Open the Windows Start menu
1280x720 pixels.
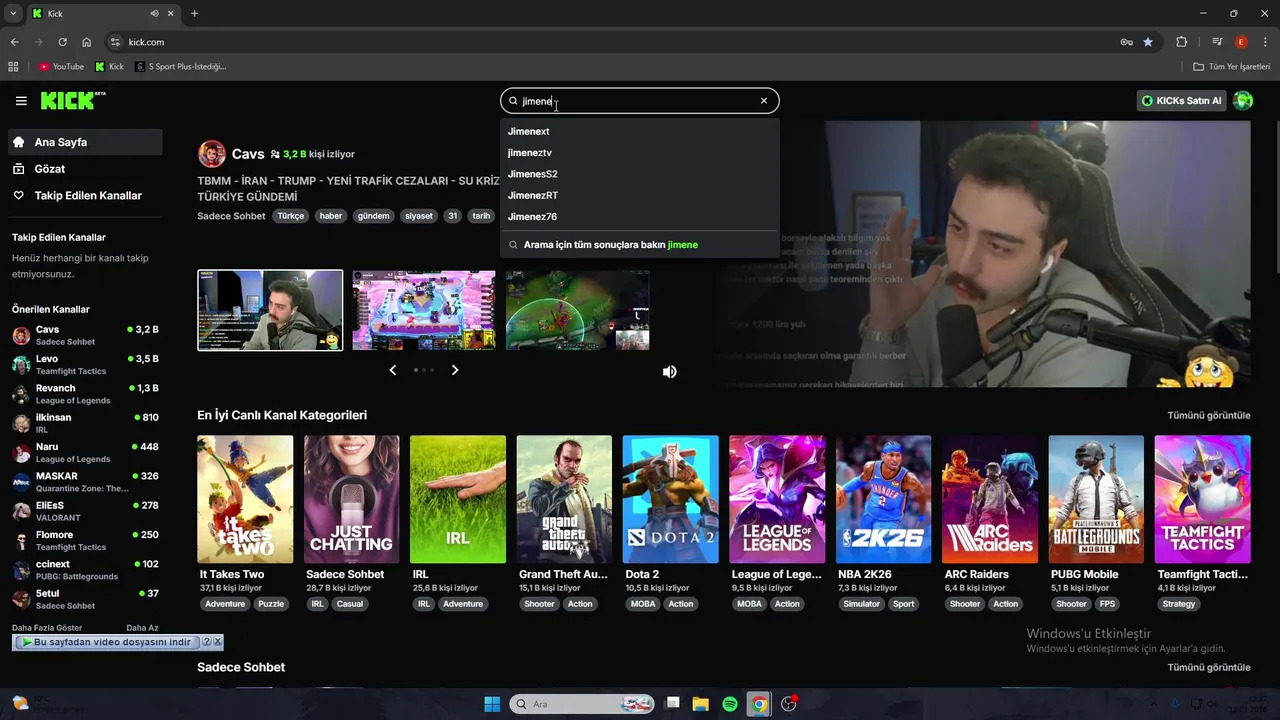point(492,704)
